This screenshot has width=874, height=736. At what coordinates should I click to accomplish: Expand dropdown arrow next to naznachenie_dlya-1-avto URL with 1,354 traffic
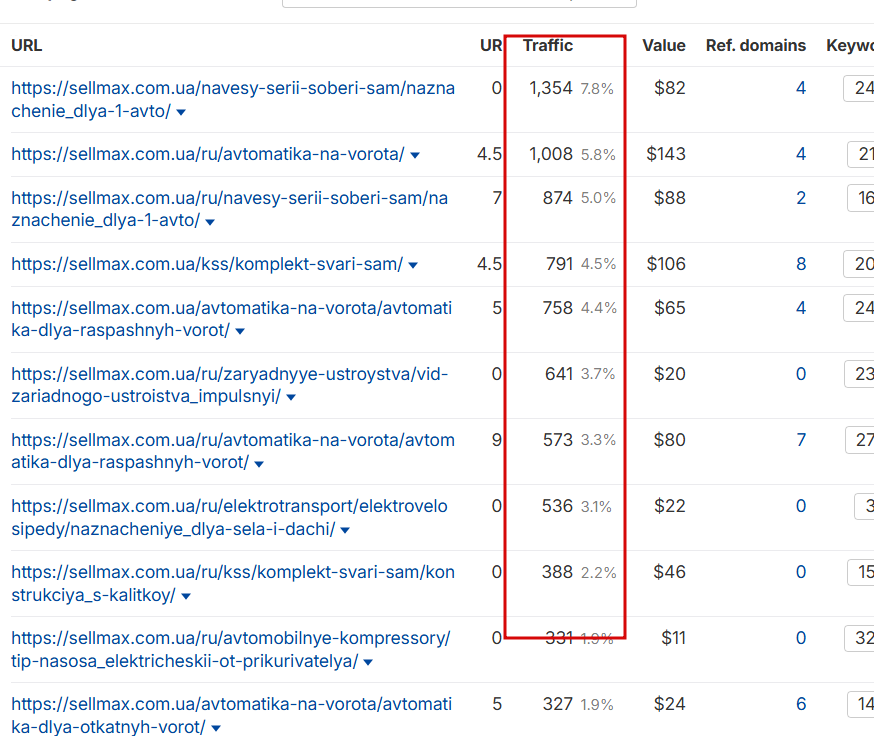tap(181, 112)
